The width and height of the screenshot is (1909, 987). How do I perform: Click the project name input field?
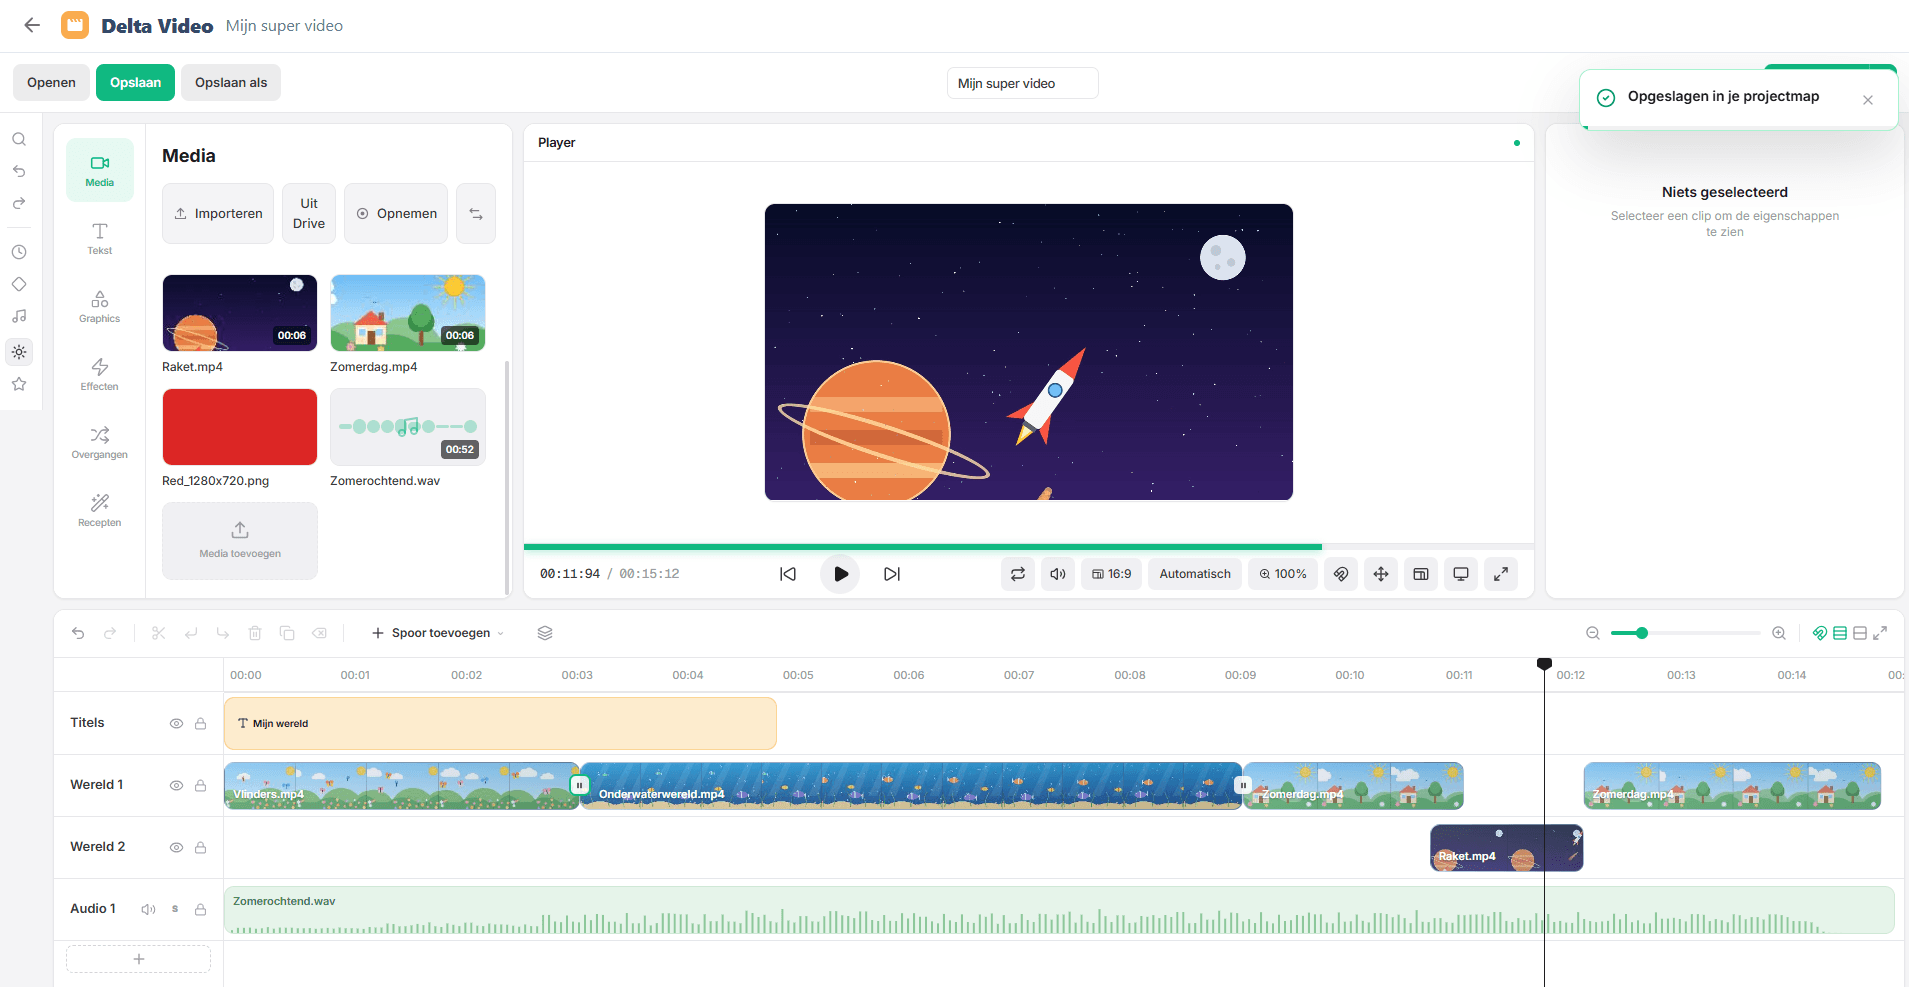[x=1022, y=83]
